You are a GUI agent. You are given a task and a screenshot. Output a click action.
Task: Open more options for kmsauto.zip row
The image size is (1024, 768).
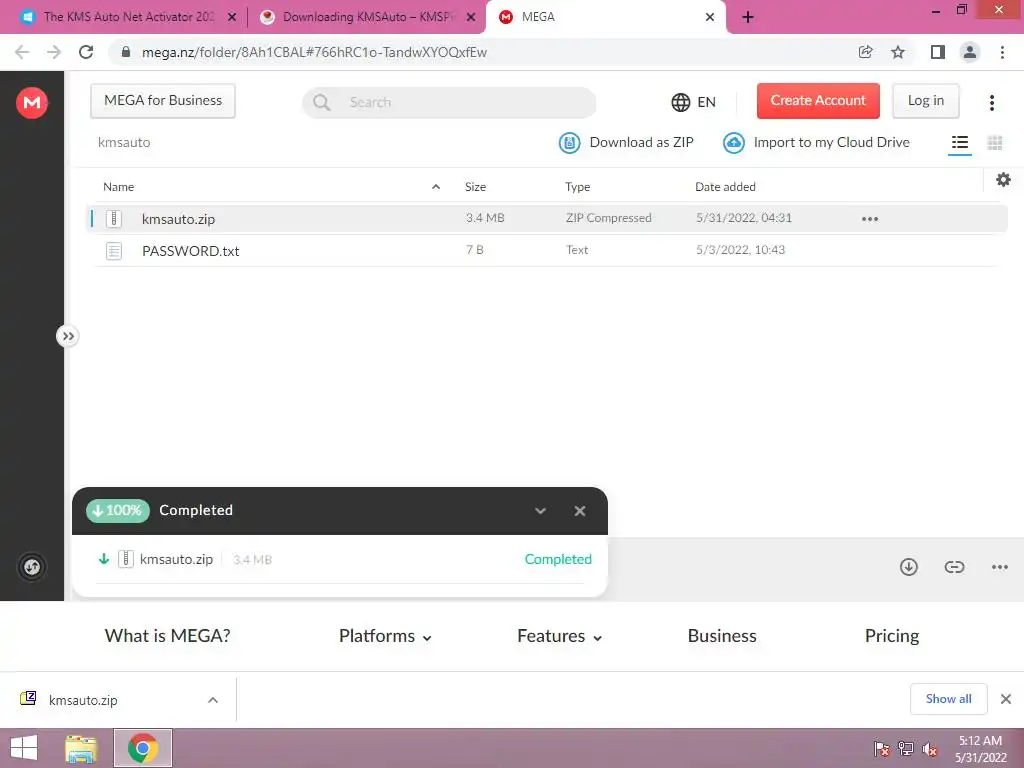(869, 219)
